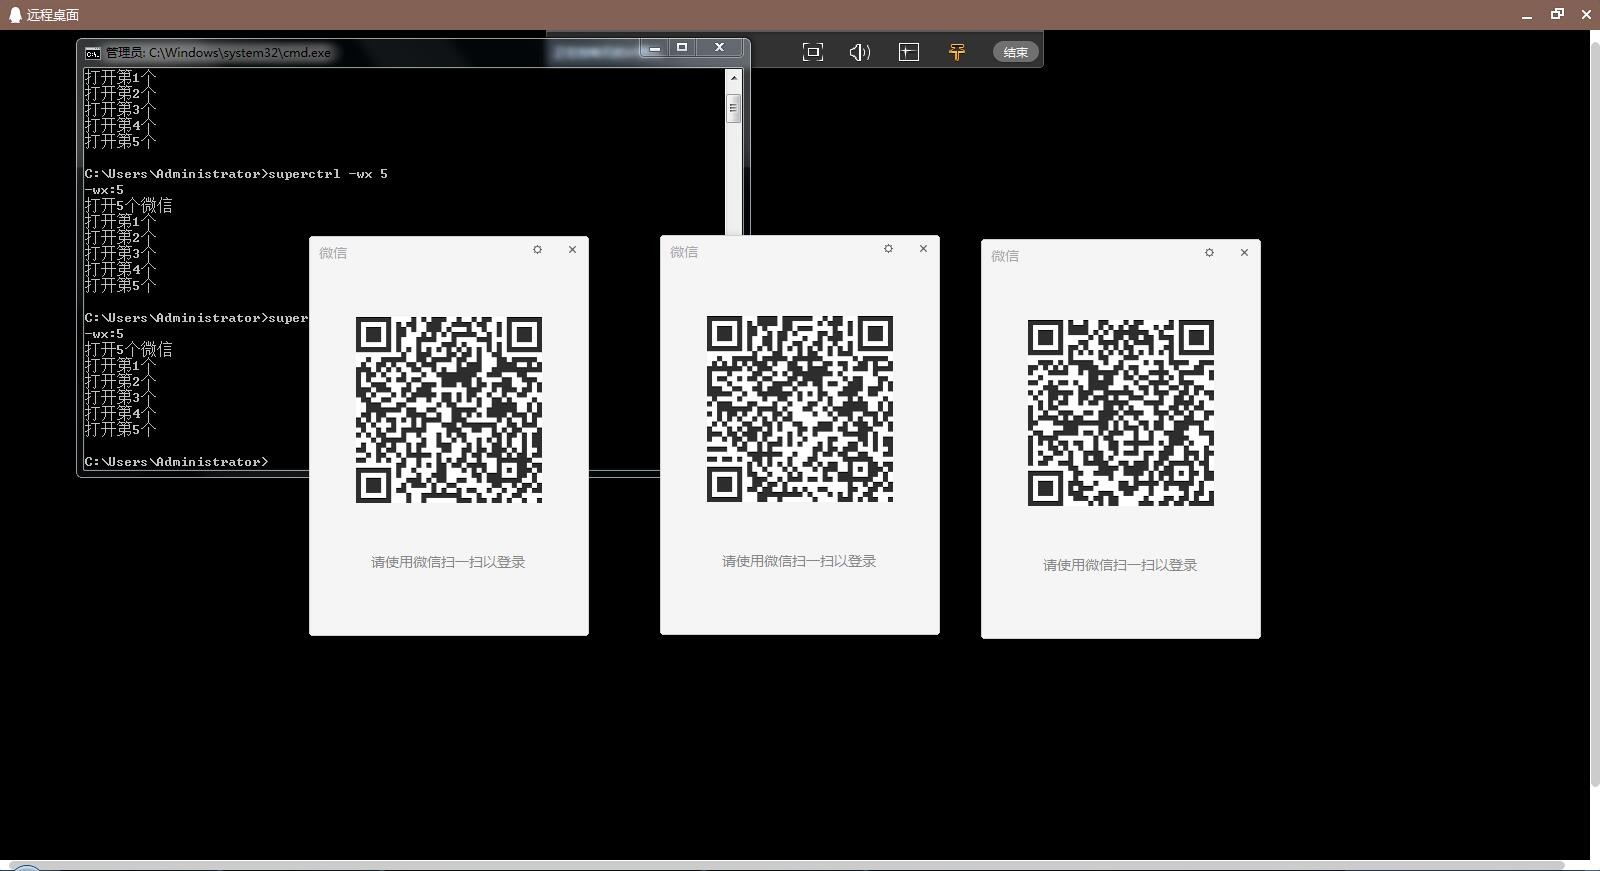Open settings gear of right WeChat window
Image resolution: width=1600 pixels, height=871 pixels.
[1210, 253]
